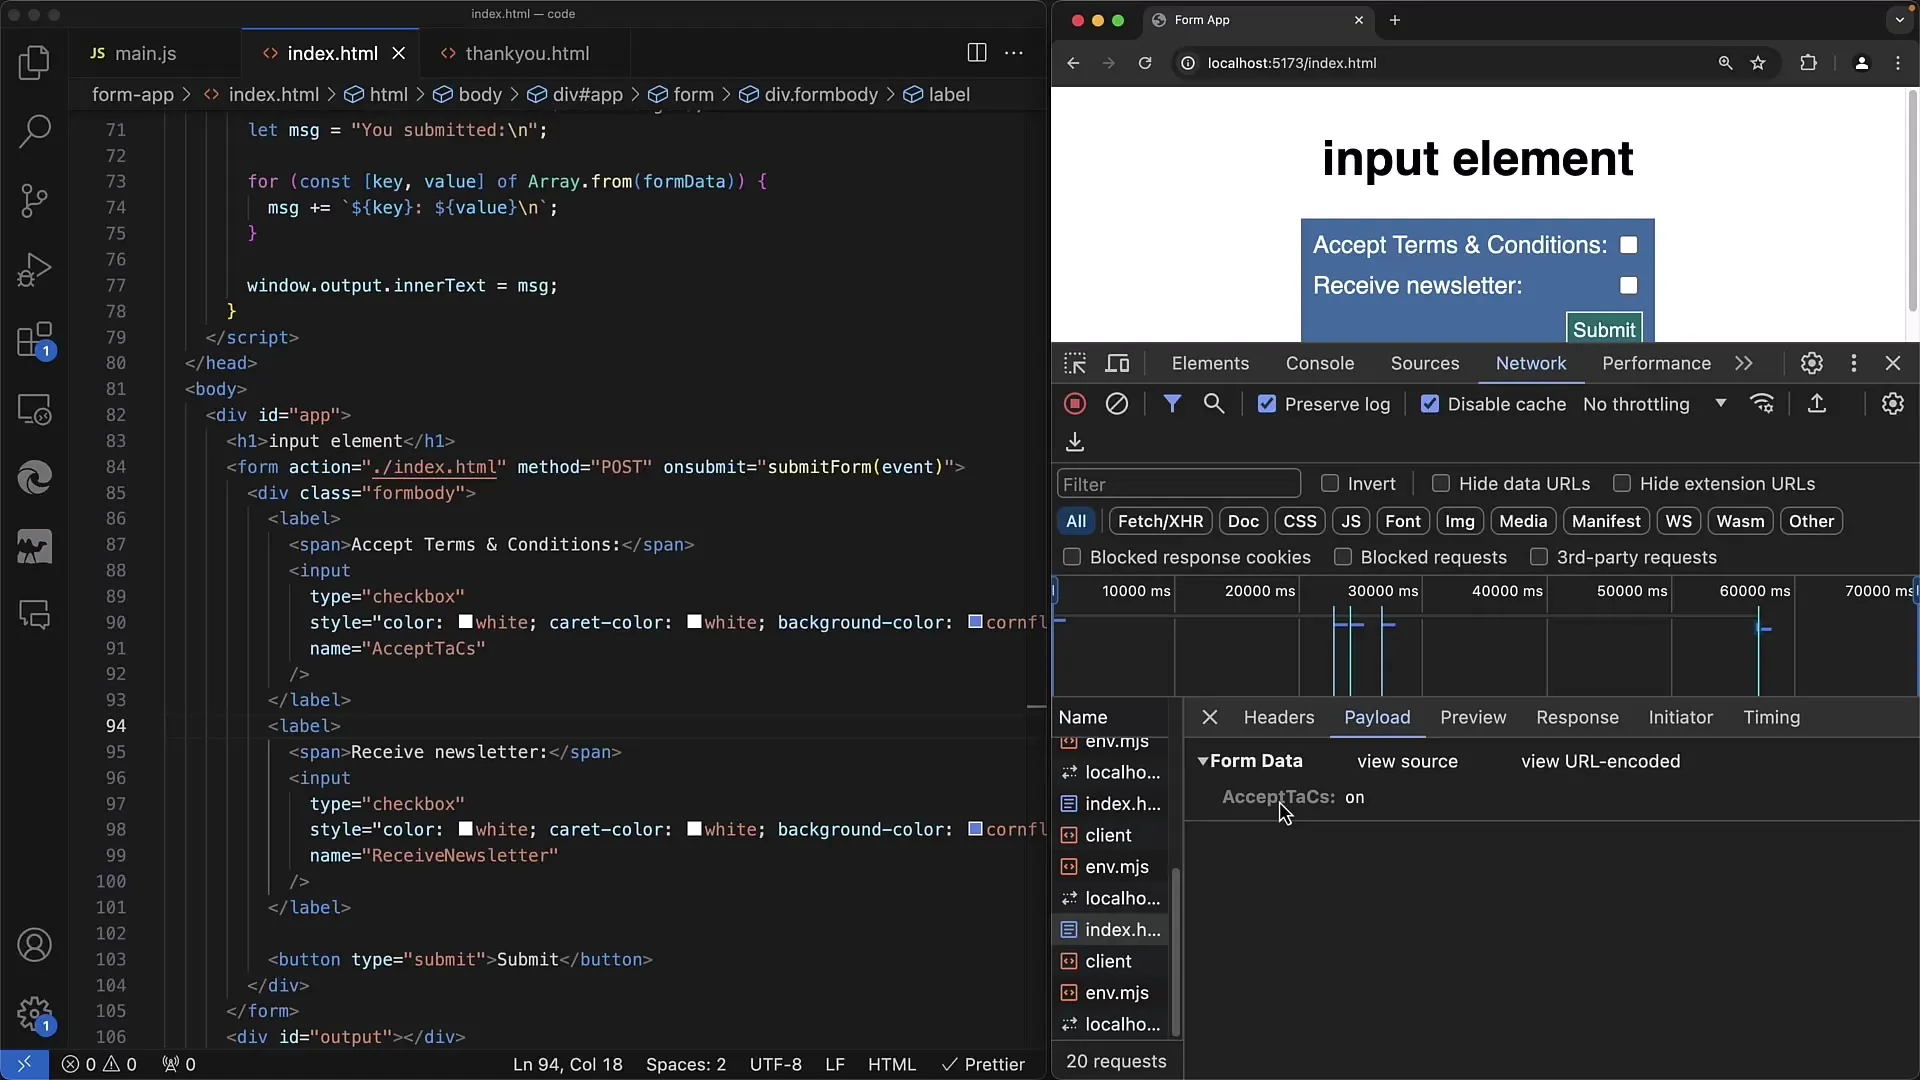Screen dimensions: 1920x1080
Task: Click the Submit button in the form
Action: tap(1604, 328)
